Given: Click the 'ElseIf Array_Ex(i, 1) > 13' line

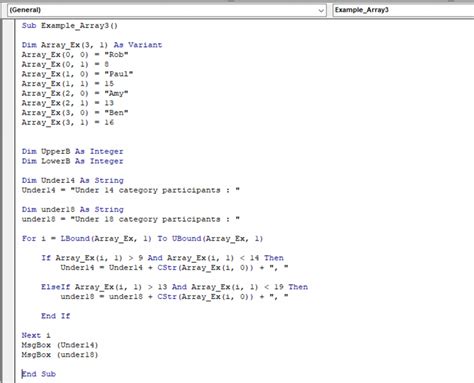Looking at the screenshot, I should pyautogui.click(x=175, y=287).
